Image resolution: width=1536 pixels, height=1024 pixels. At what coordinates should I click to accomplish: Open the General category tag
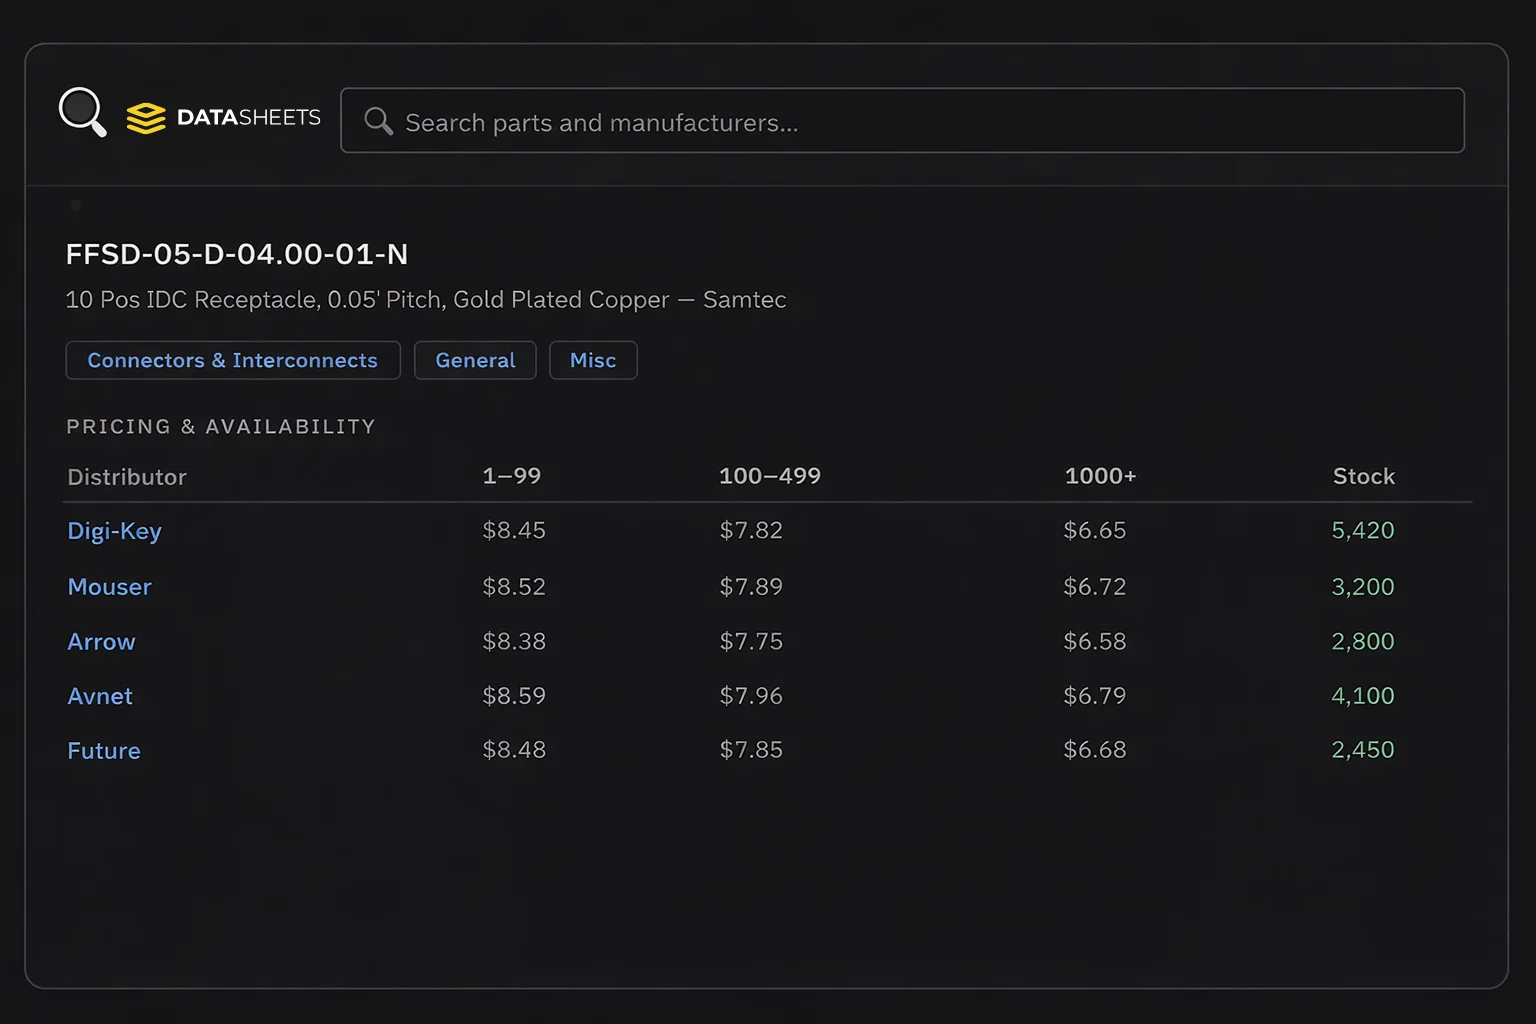475,360
